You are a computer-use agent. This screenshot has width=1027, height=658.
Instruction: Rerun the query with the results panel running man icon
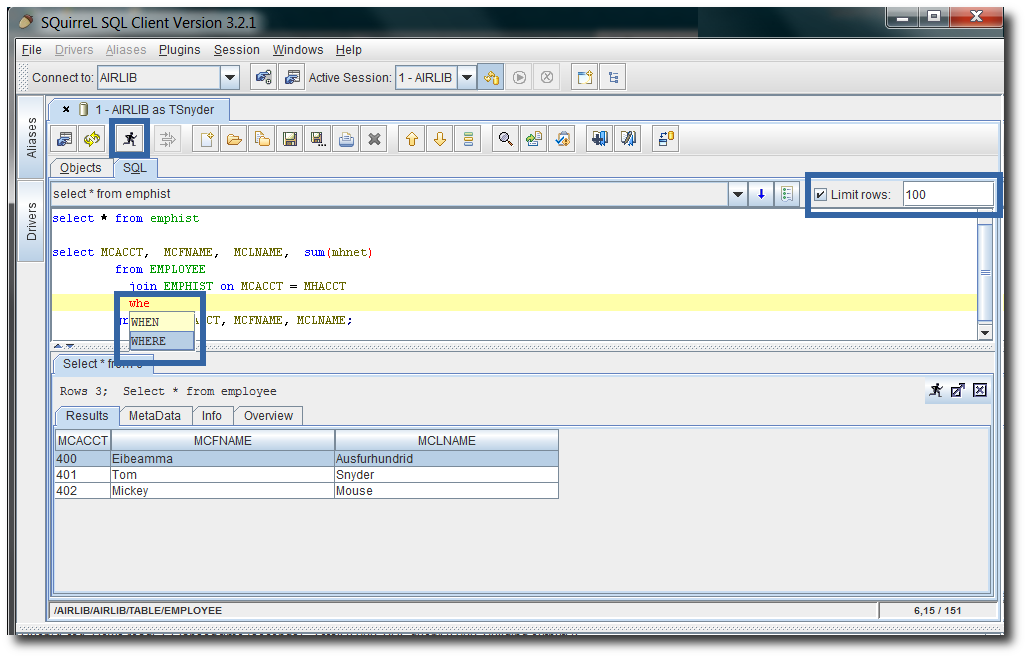(937, 390)
